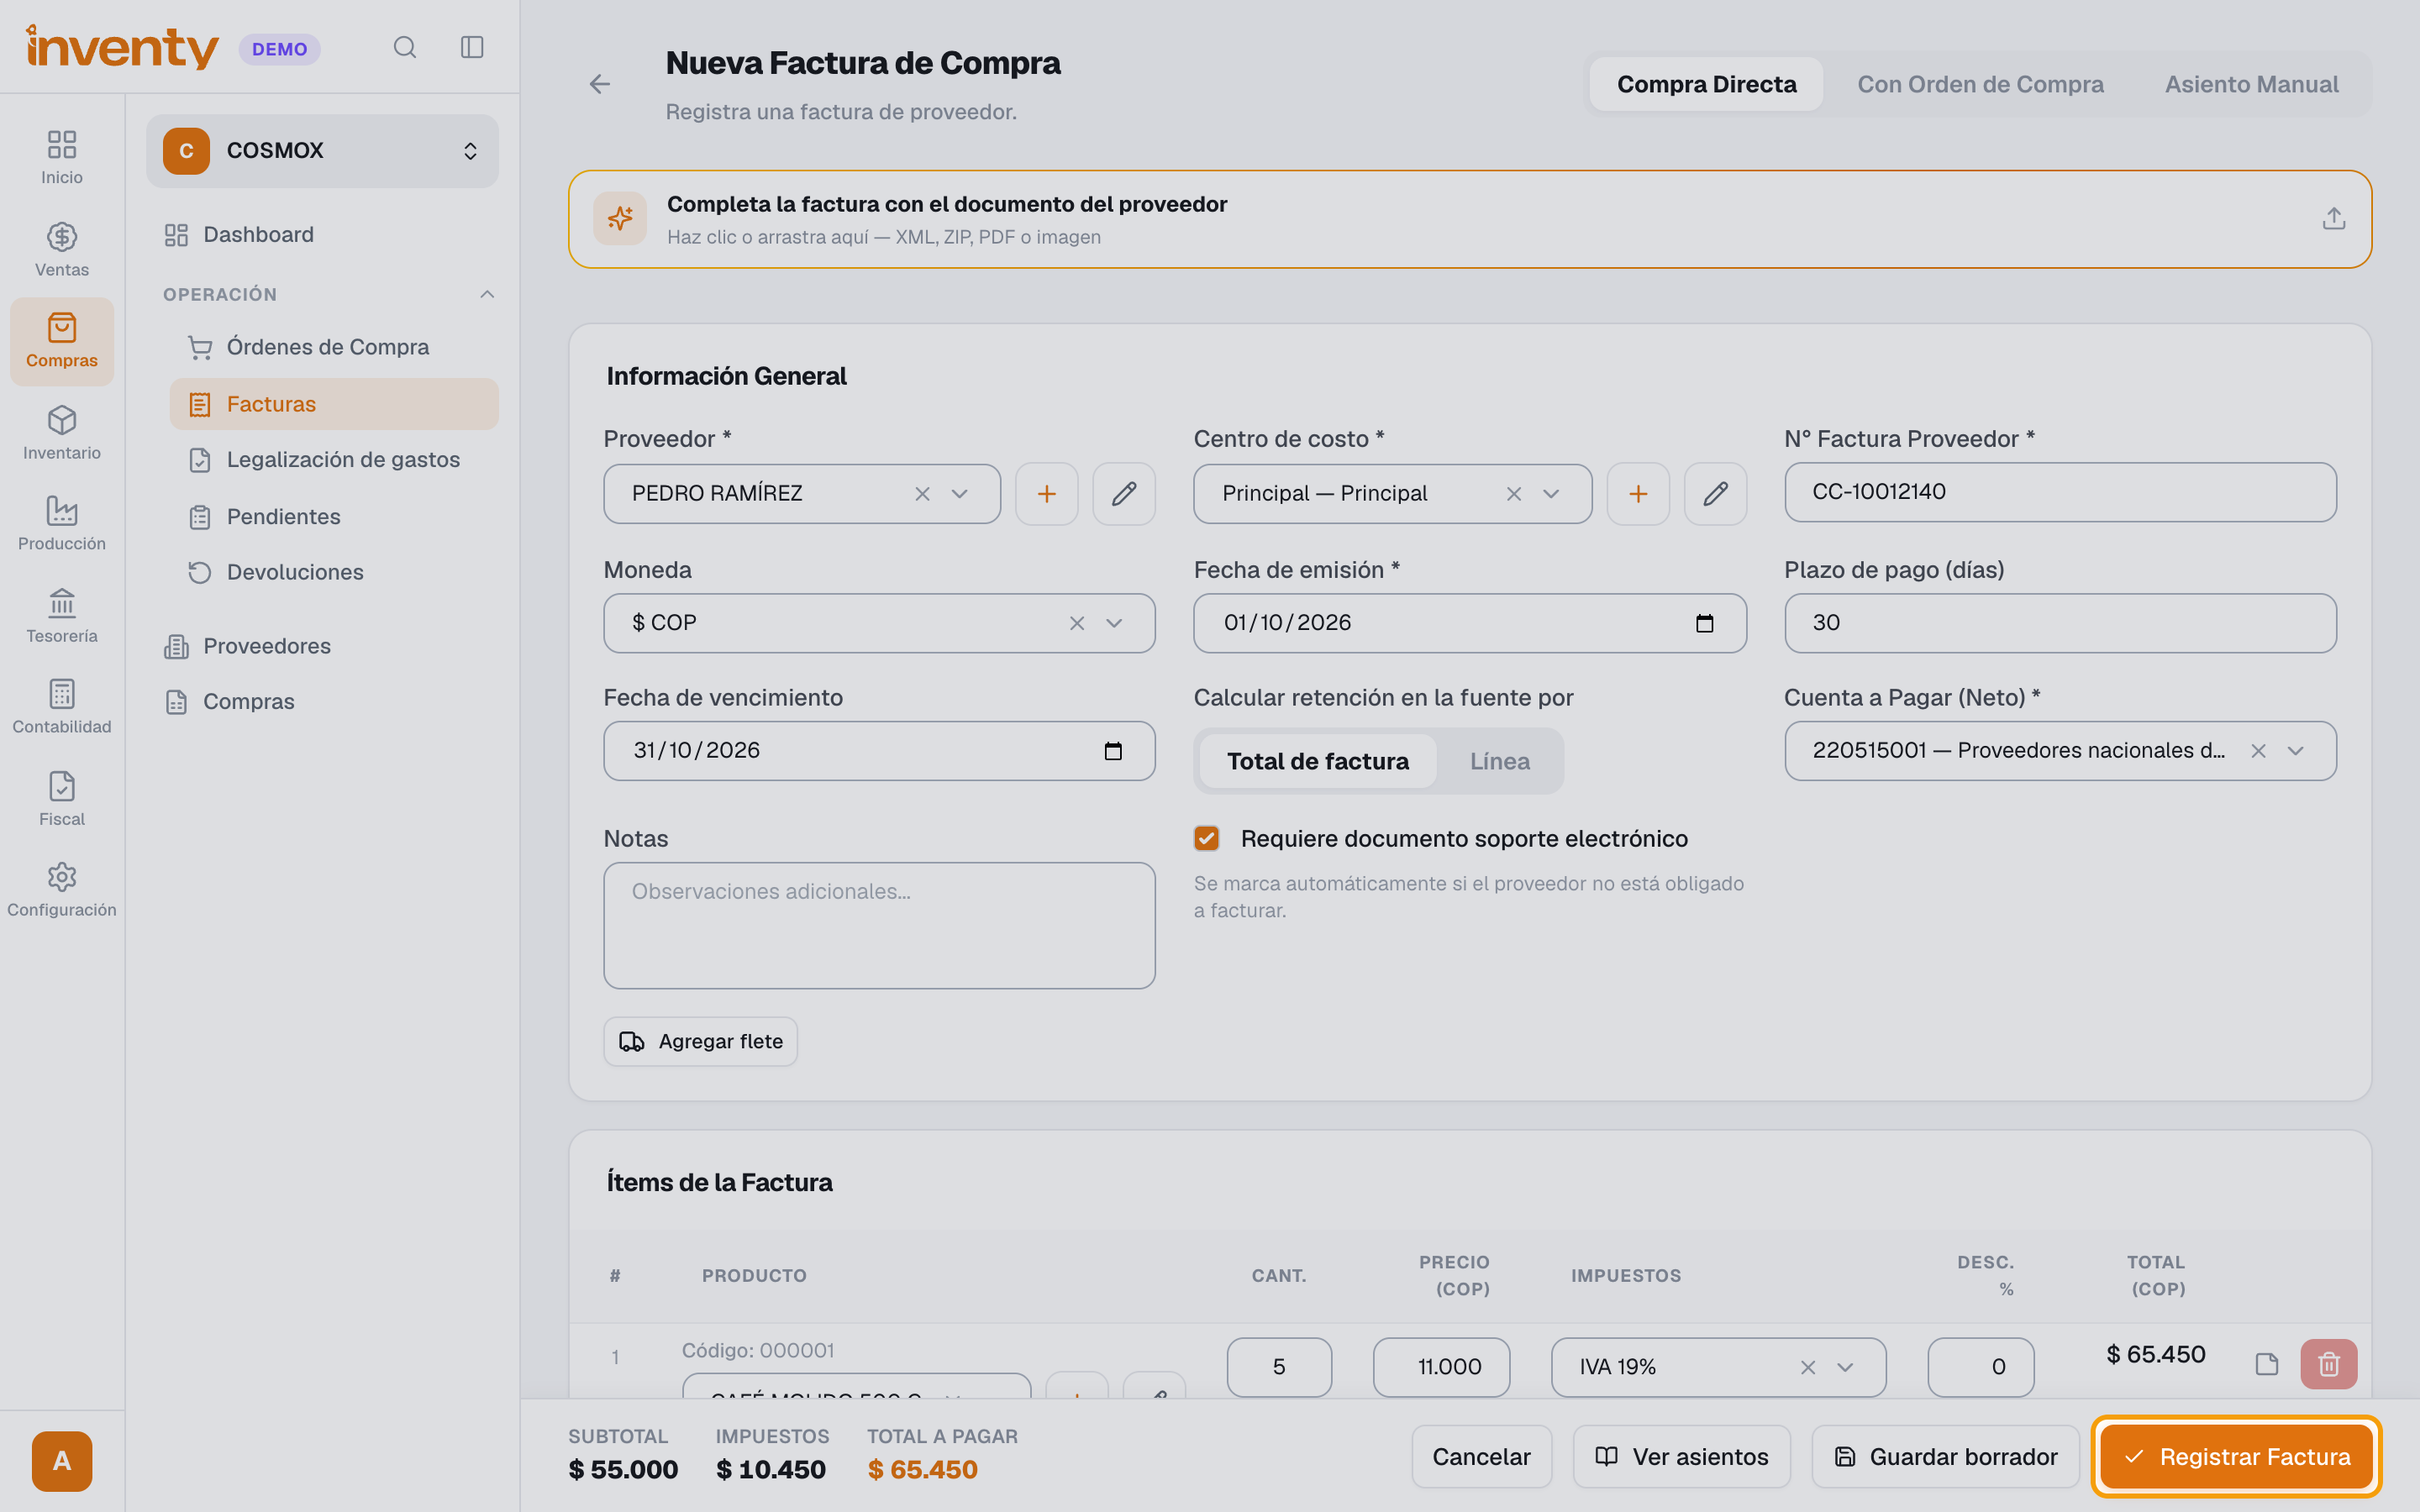The width and height of the screenshot is (2420, 1512).
Task: Delete item row 1 trash icon
Action: click(2328, 1364)
